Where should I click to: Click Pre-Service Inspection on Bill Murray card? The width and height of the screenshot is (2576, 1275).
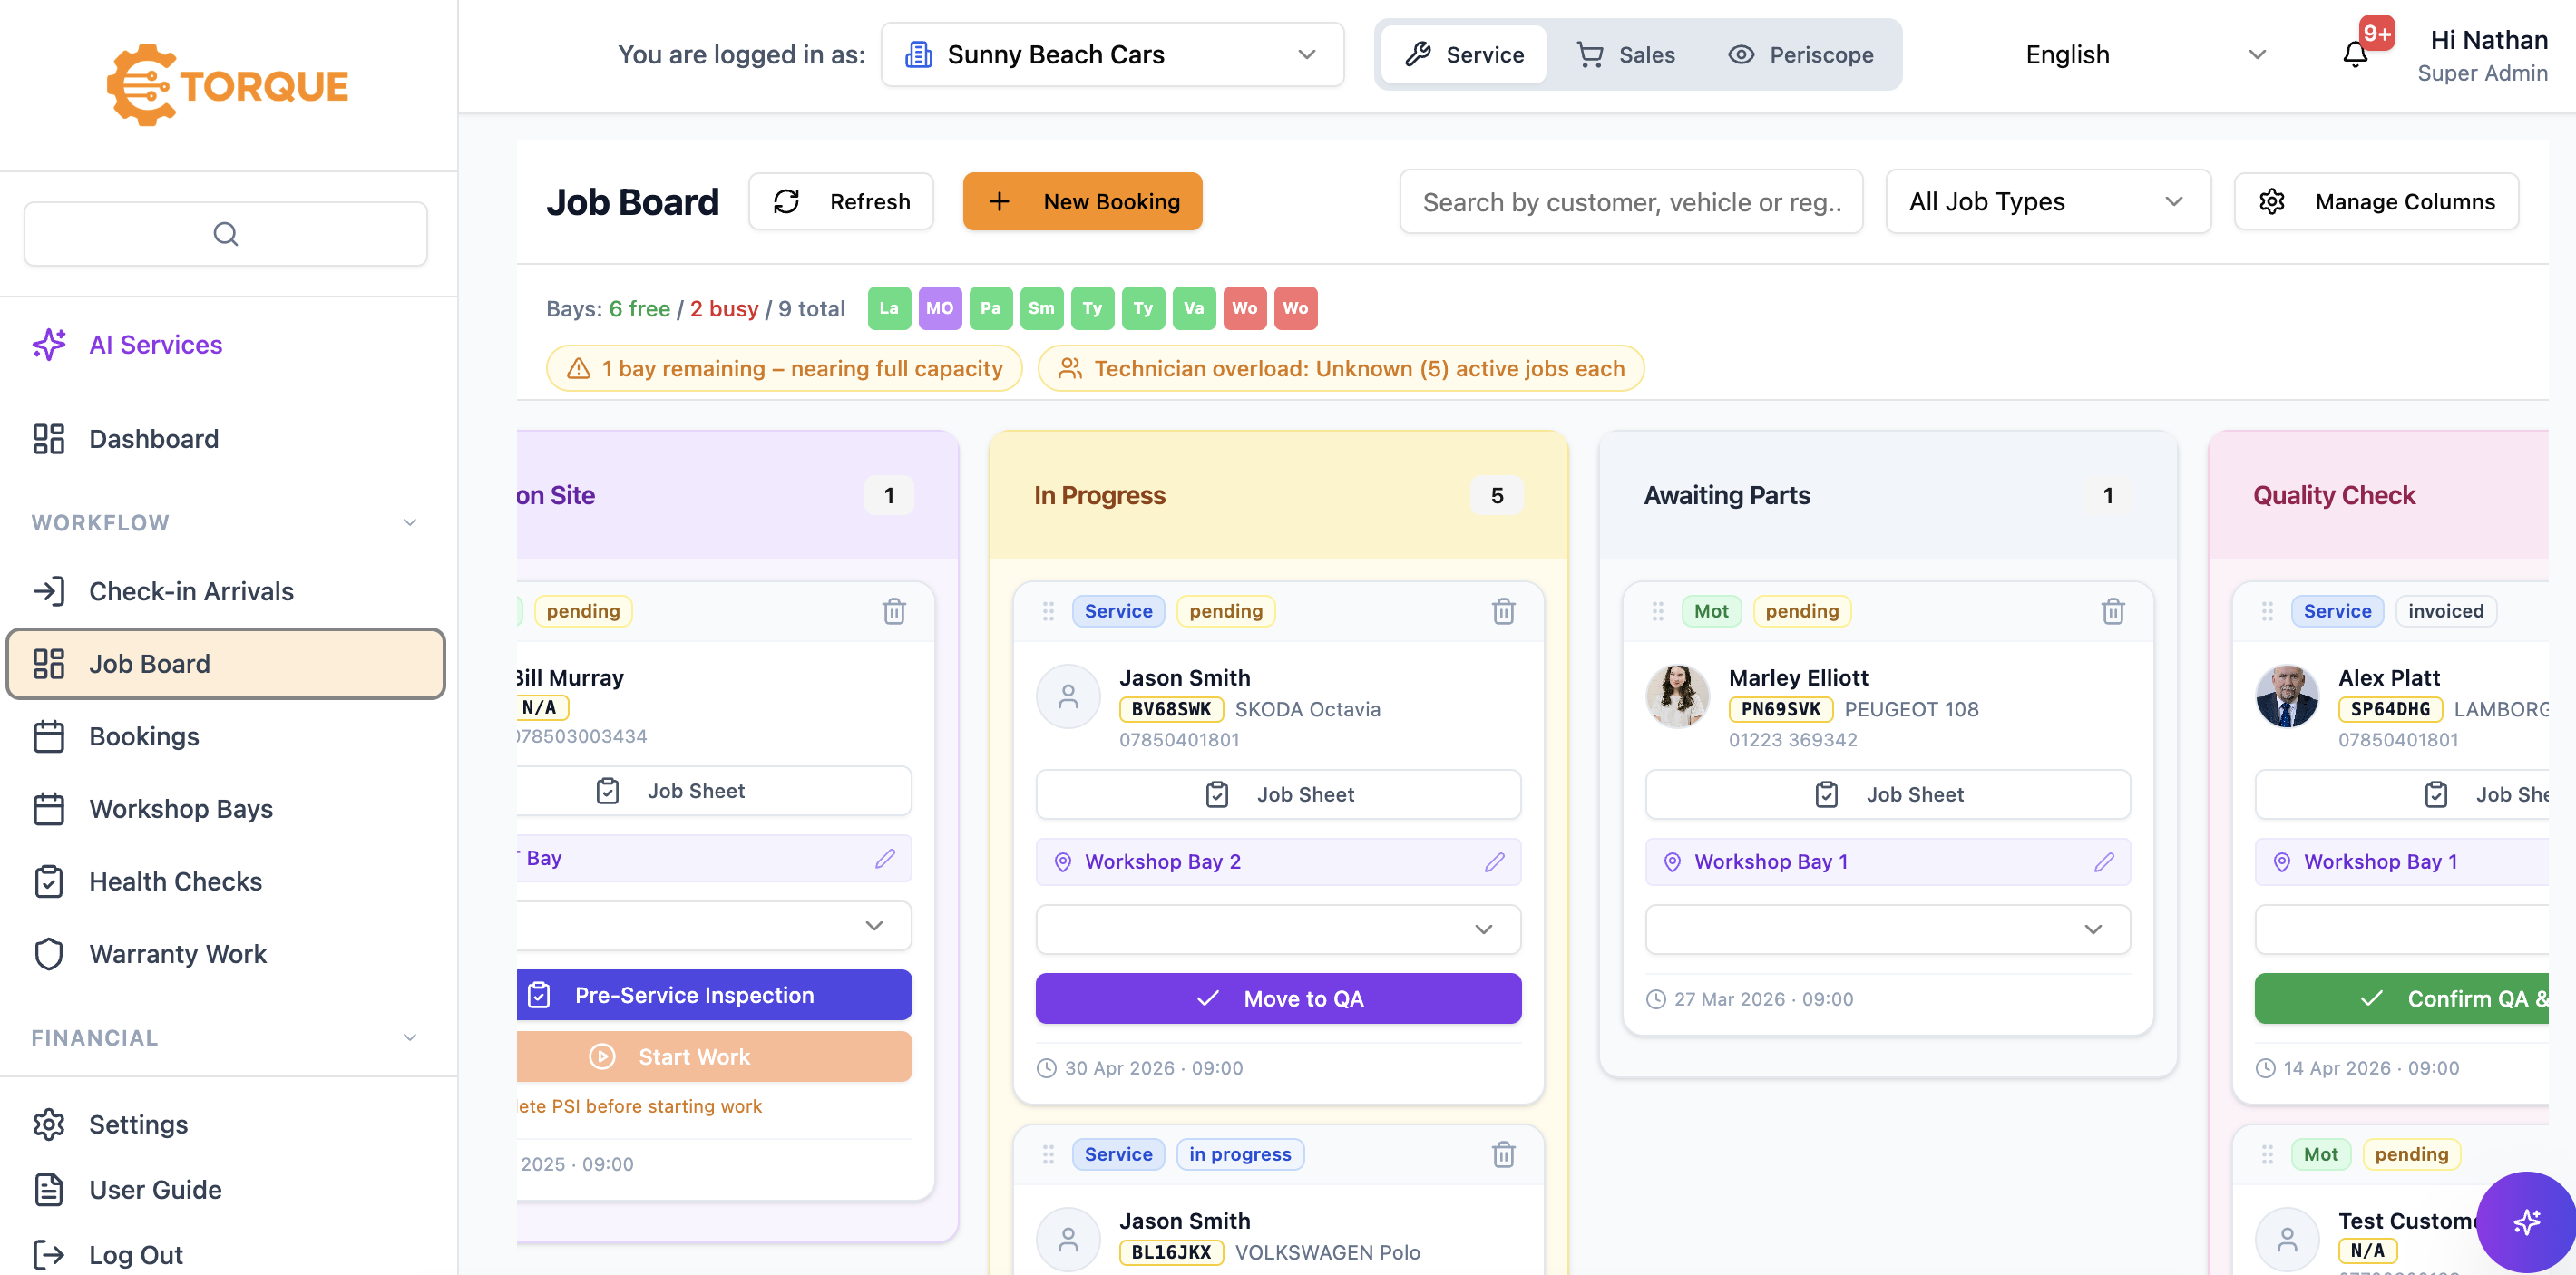714,995
